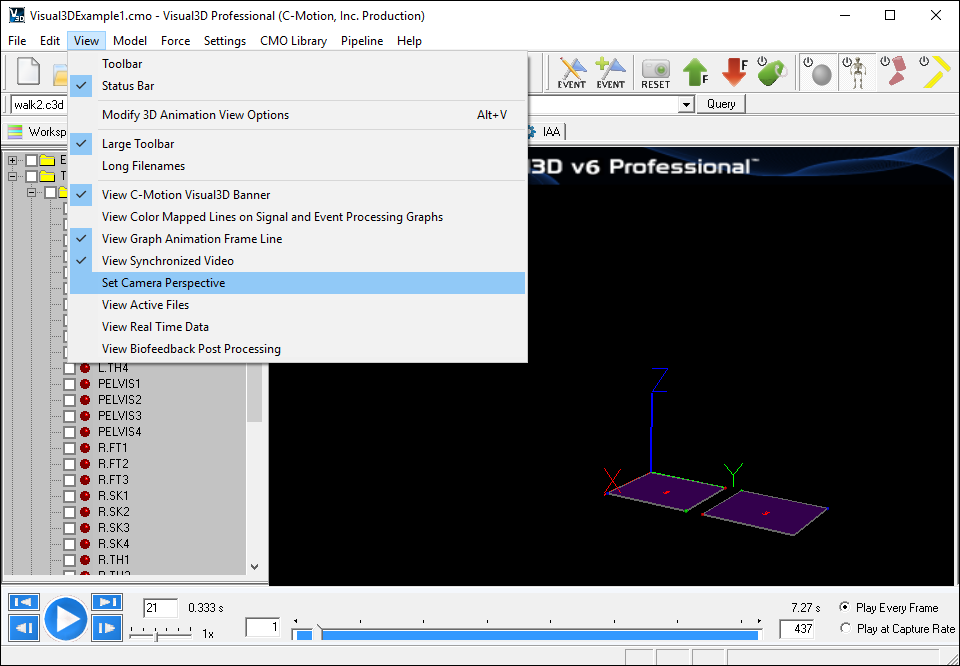This screenshot has width=960, height=666.
Task: Click the skeleton bones display icon
Action: click(855, 73)
